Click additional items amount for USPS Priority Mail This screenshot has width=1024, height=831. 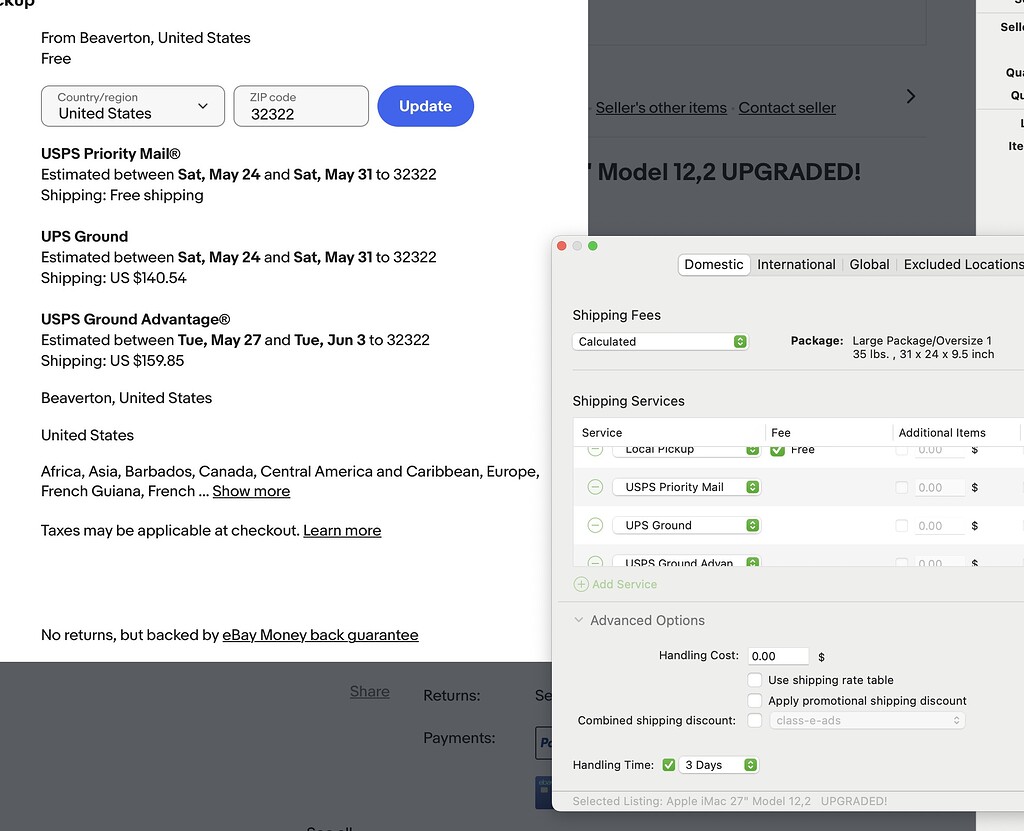point(939,487)
